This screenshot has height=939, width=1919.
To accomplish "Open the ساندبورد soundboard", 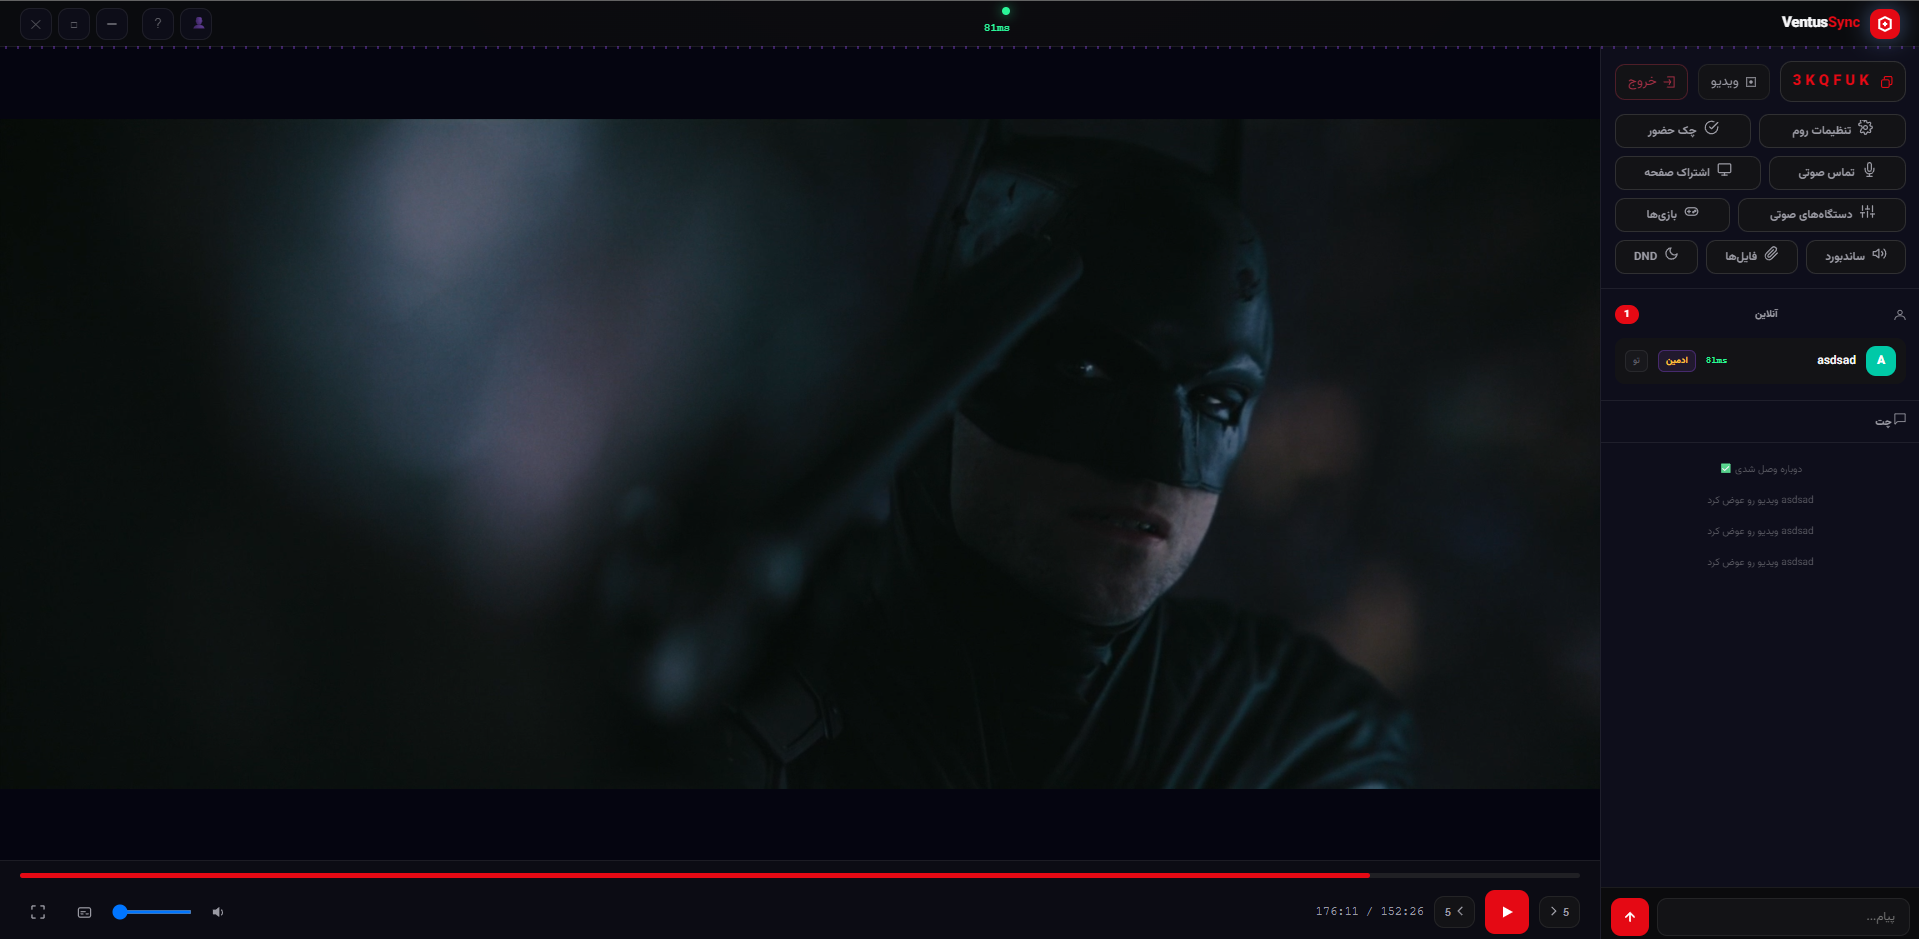I will 1856,256.
